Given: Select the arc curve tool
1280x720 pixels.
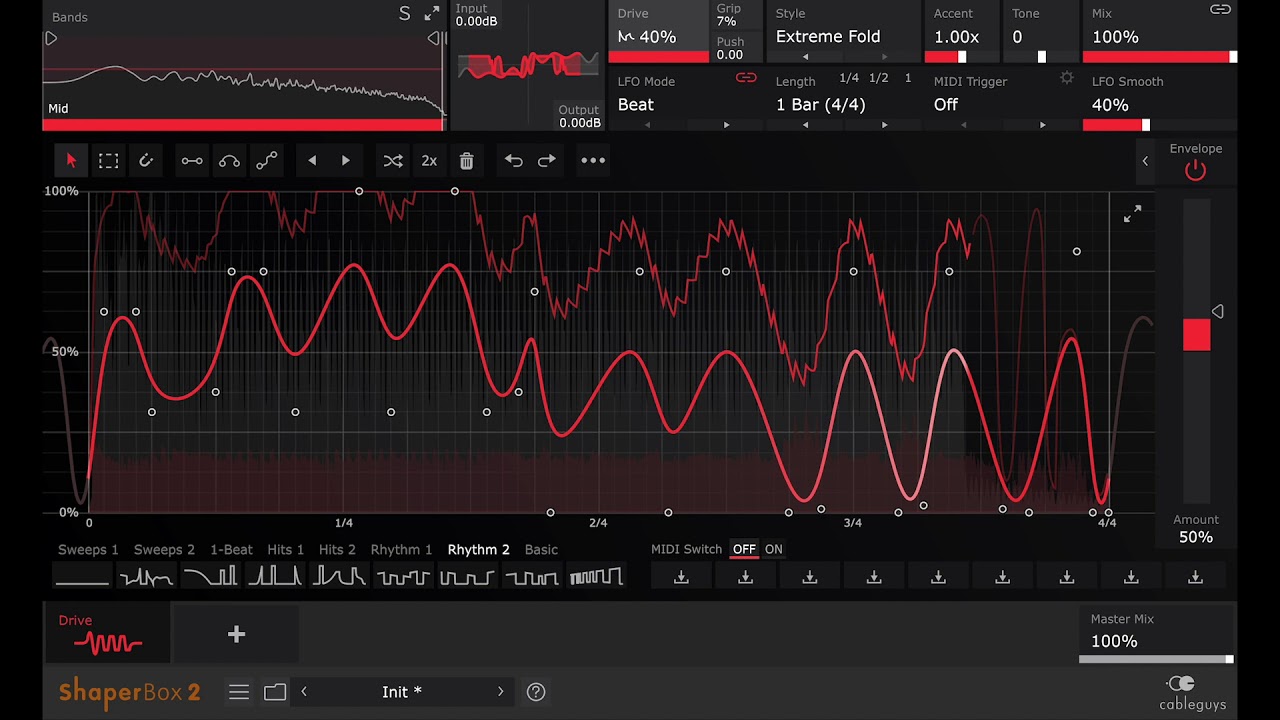Looking at the screenshot, I should click(229, 160).
